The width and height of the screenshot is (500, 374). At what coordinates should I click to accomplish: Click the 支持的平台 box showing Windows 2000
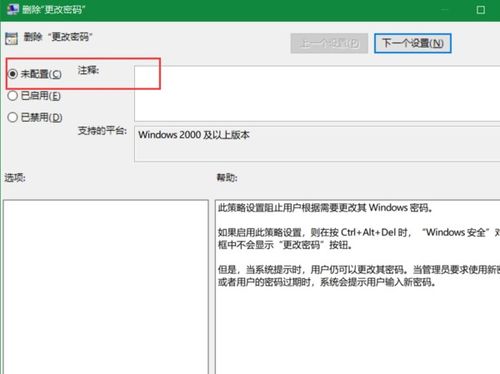coord(317,144)
